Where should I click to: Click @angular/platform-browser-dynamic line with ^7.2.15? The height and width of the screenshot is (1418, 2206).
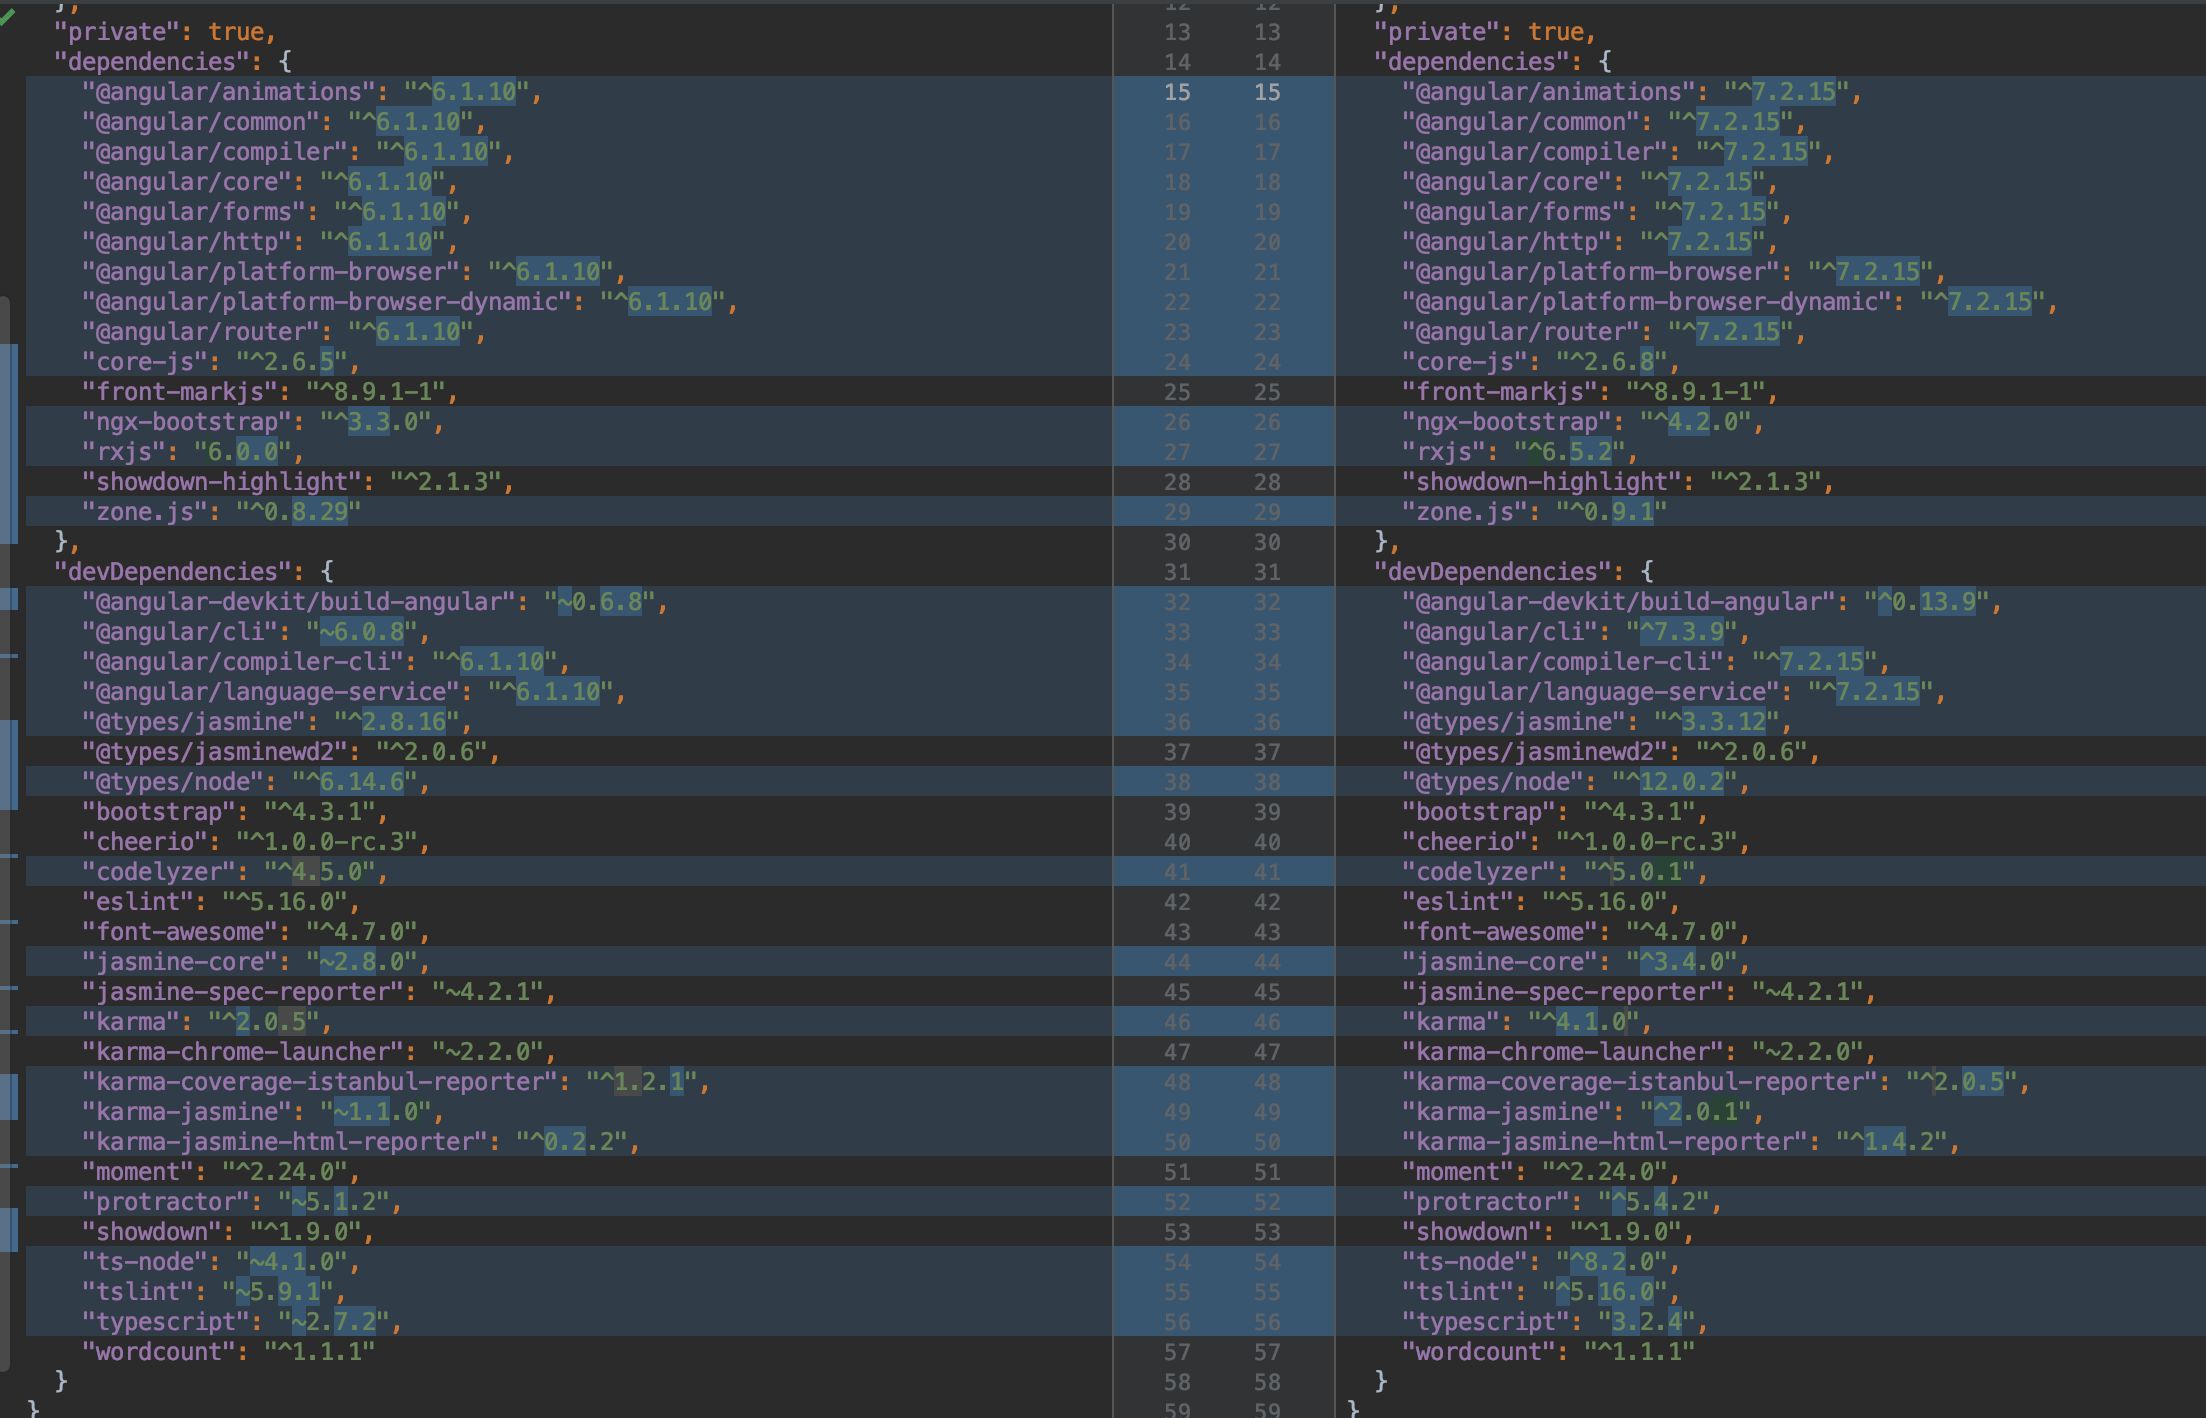tap(1730, 302)
